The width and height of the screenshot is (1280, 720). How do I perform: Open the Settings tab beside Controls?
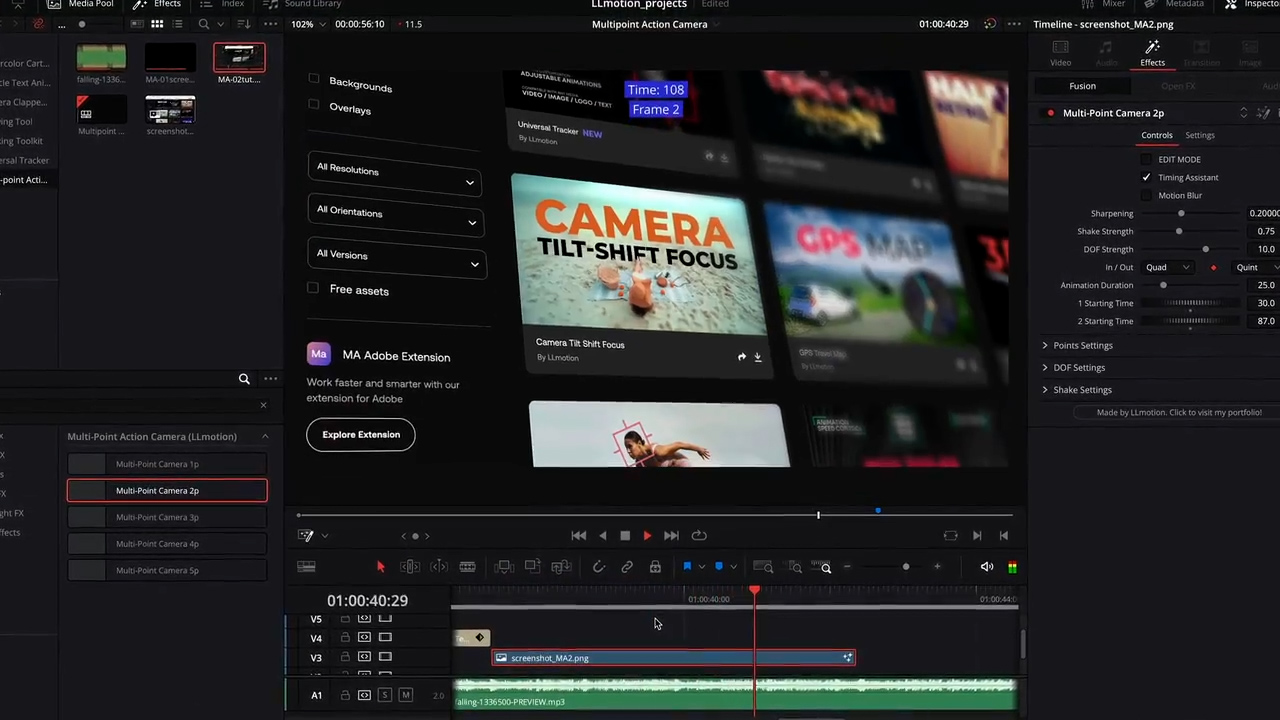point(1200,135)
